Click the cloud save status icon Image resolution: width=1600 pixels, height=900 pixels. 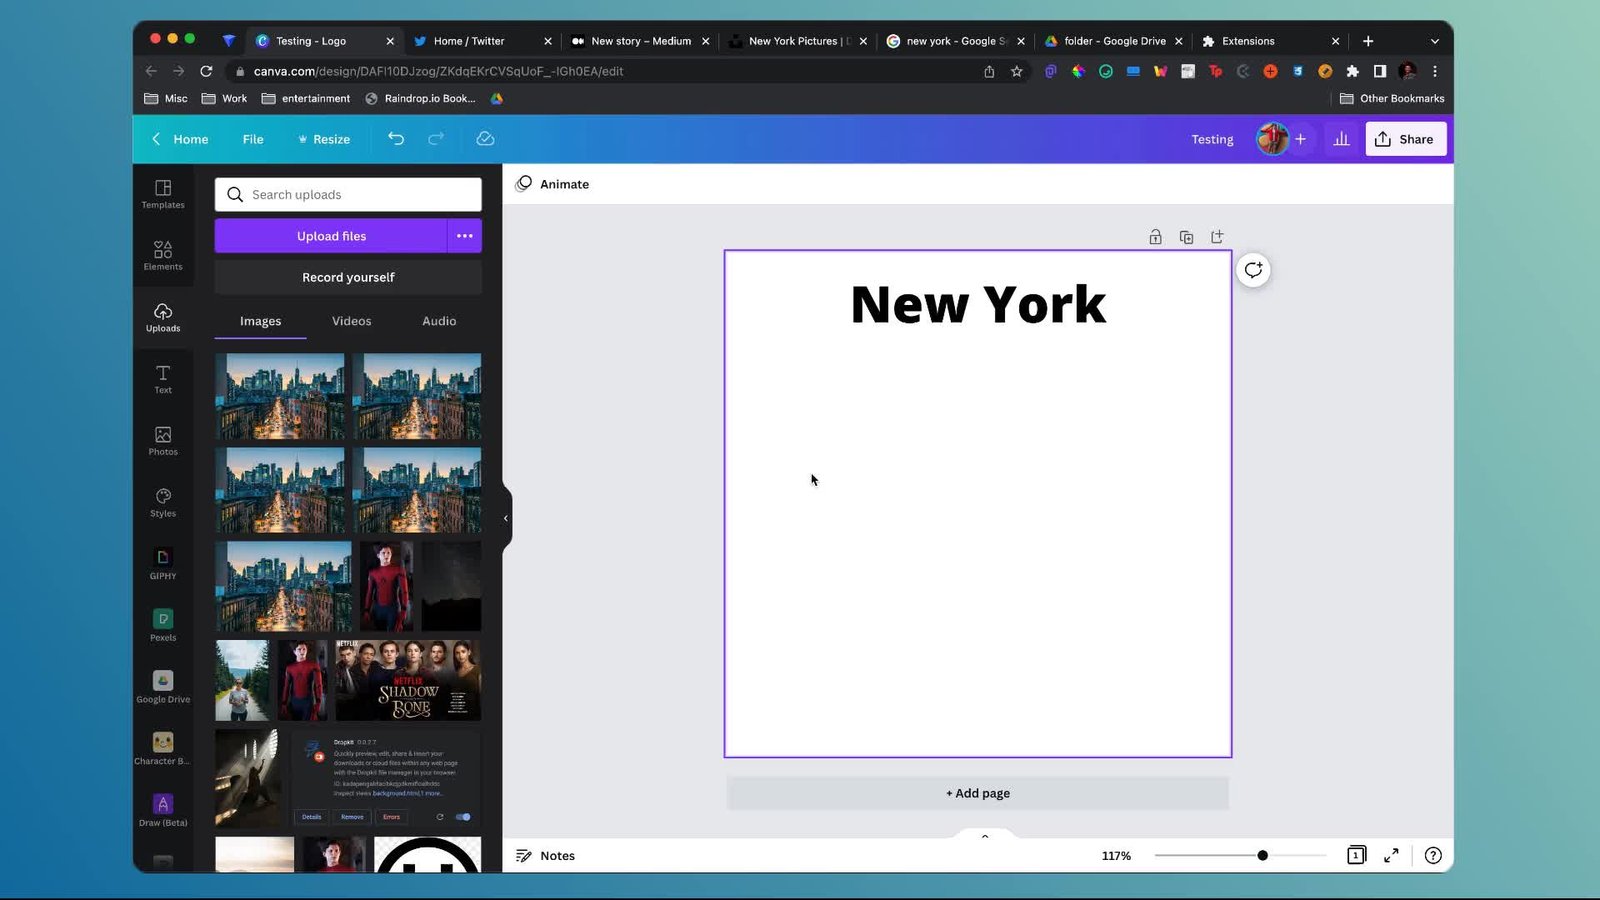485,139
